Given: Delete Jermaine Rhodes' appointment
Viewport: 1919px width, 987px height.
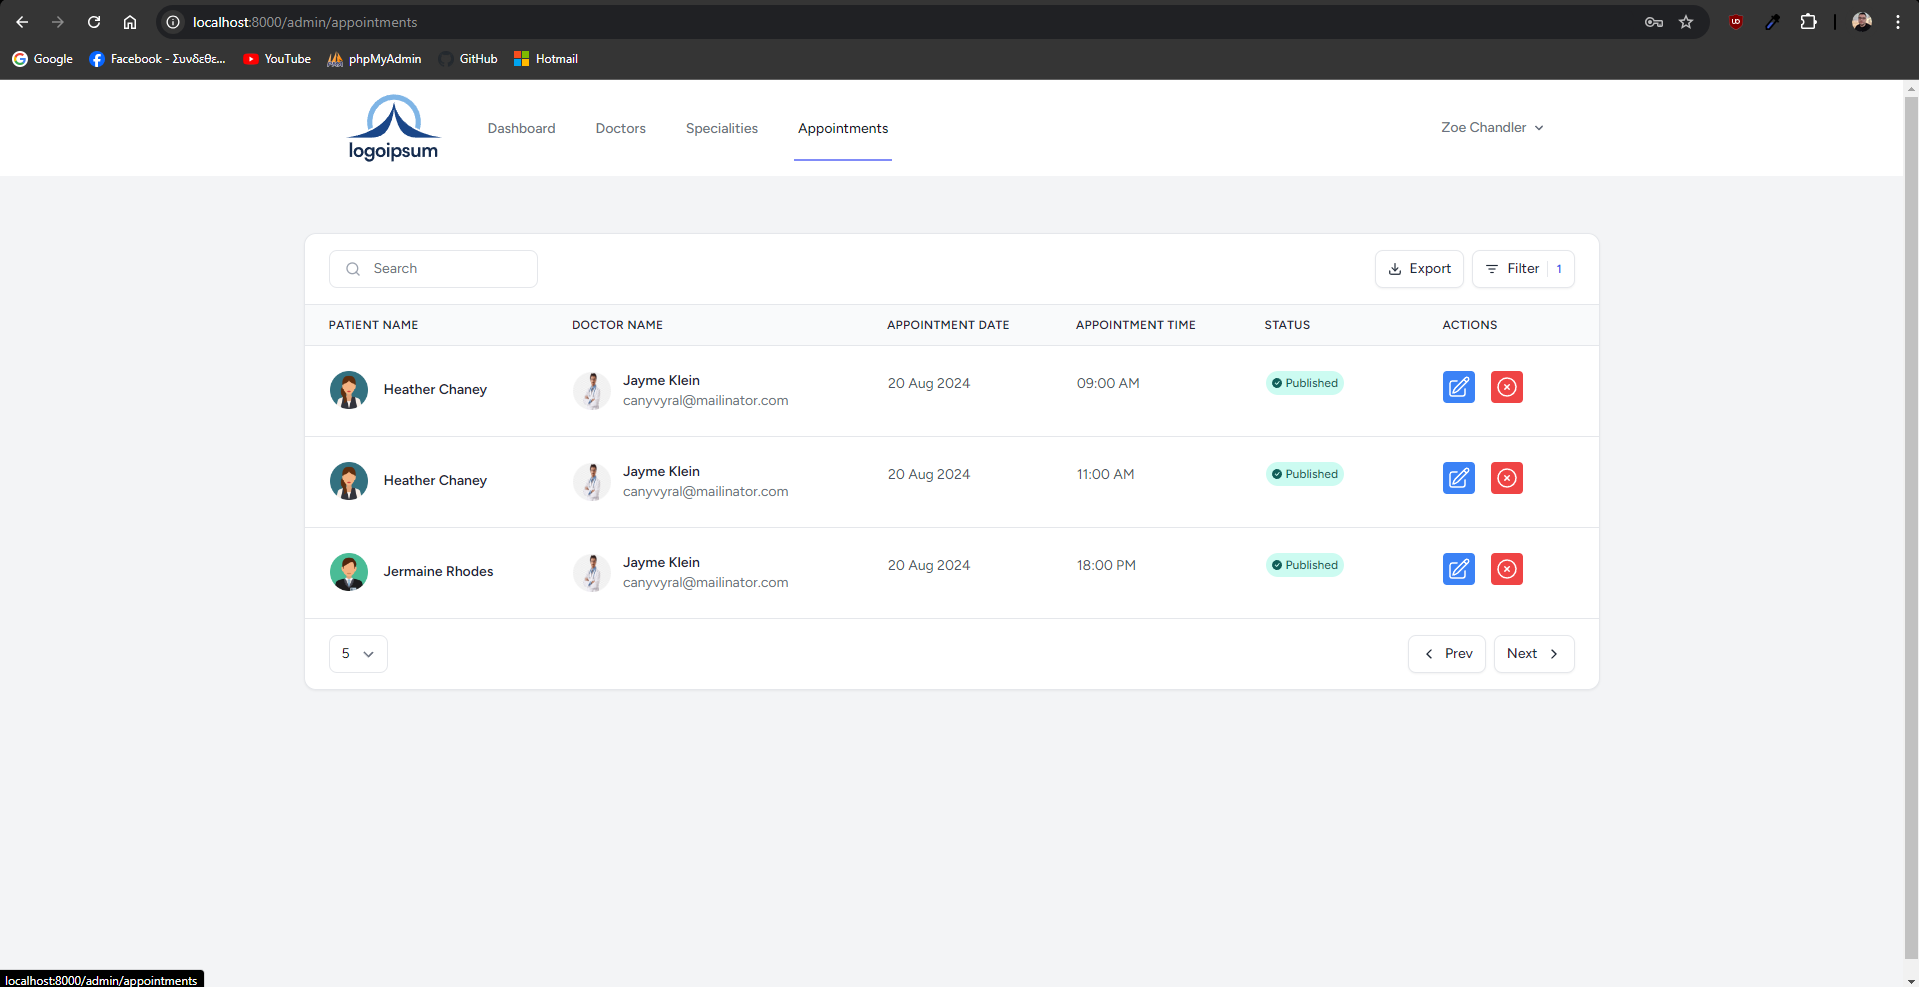Looking at the screenshot, I should [x=1506, y=569].
